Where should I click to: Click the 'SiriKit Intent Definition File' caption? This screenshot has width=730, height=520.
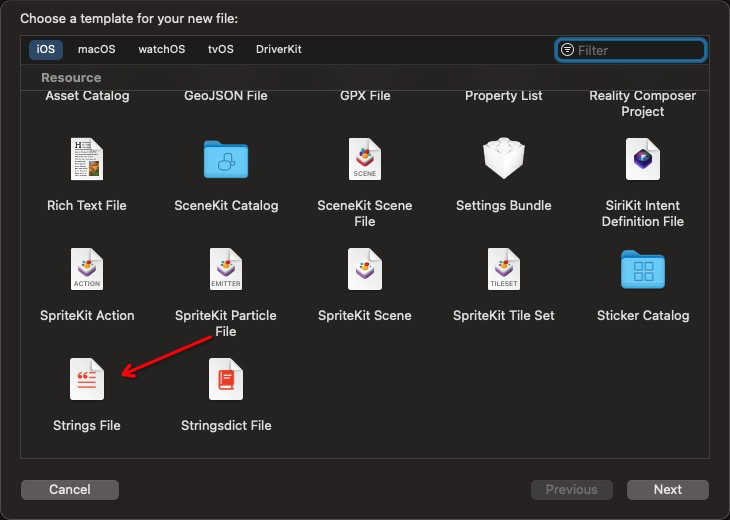coord(642,213)
